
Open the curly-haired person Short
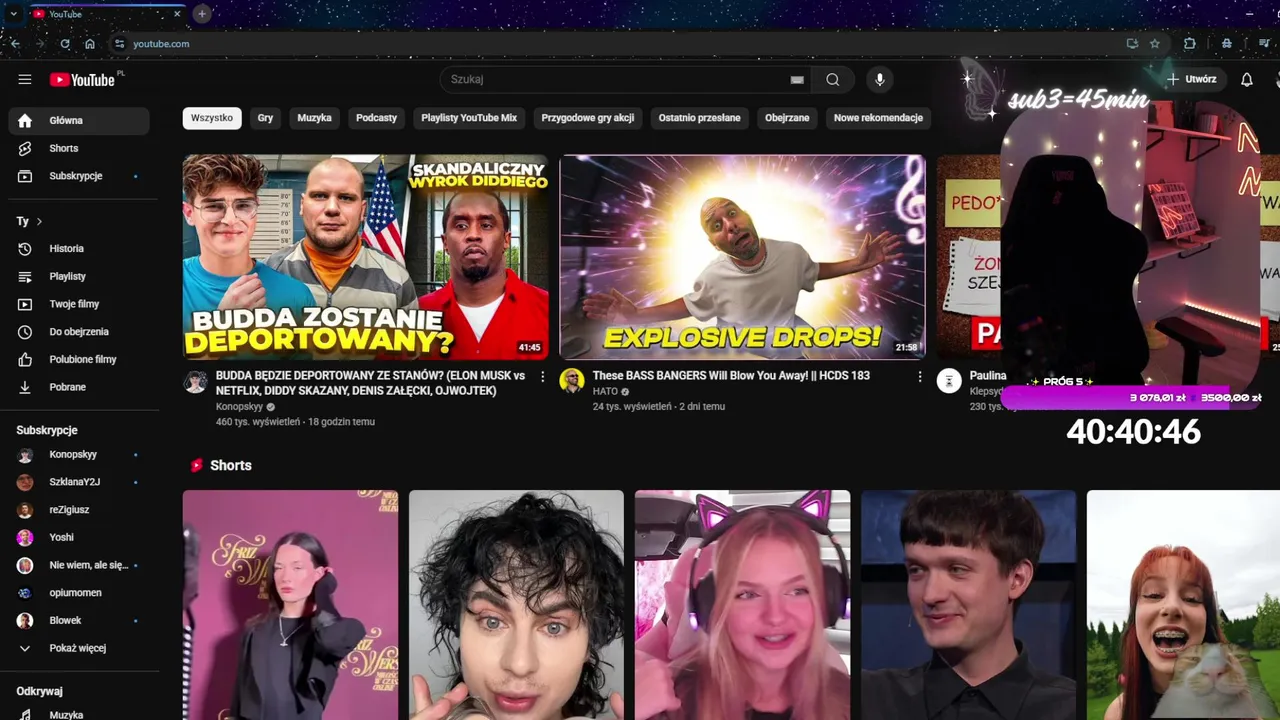point(516,605)
